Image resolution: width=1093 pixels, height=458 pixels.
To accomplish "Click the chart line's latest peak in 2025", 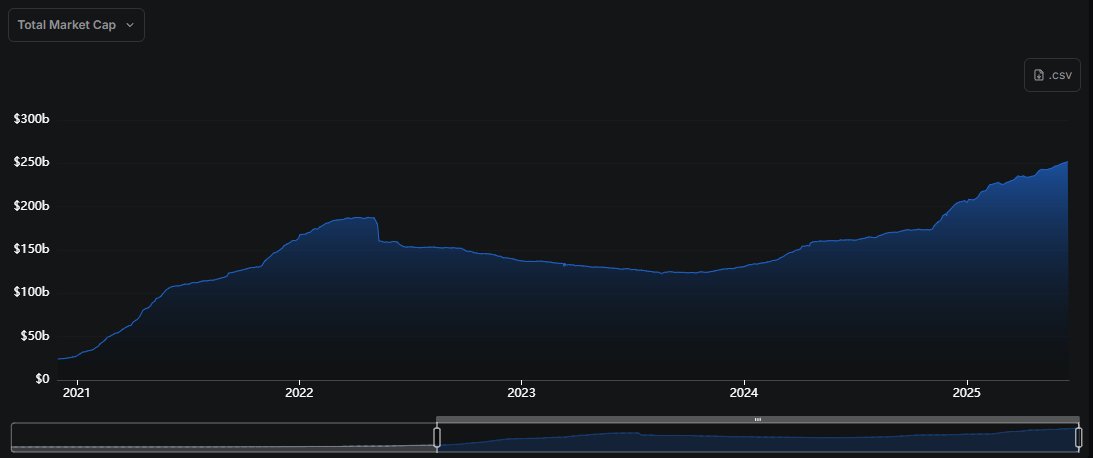I will 1067,162.
